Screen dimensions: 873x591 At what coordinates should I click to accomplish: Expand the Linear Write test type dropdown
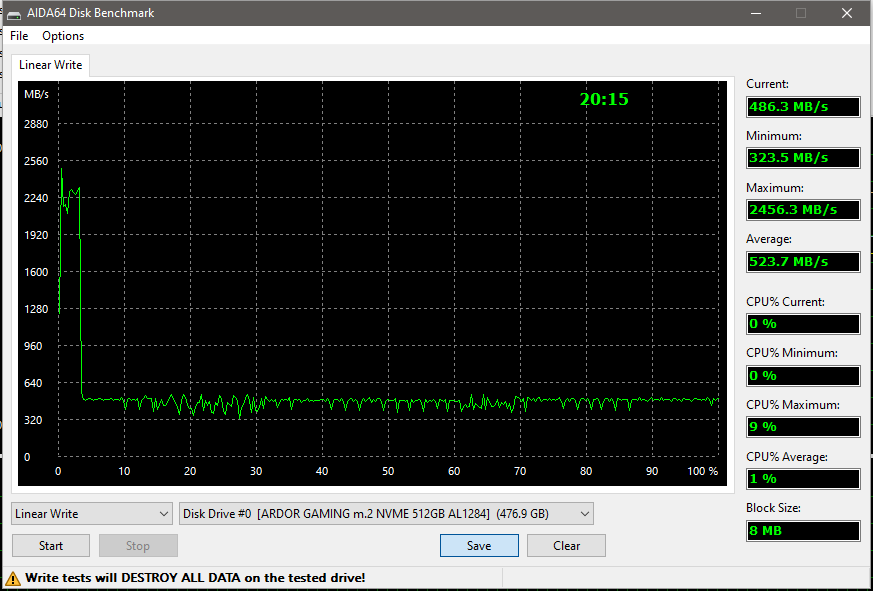pyautogui.click(x=91, y=514)
